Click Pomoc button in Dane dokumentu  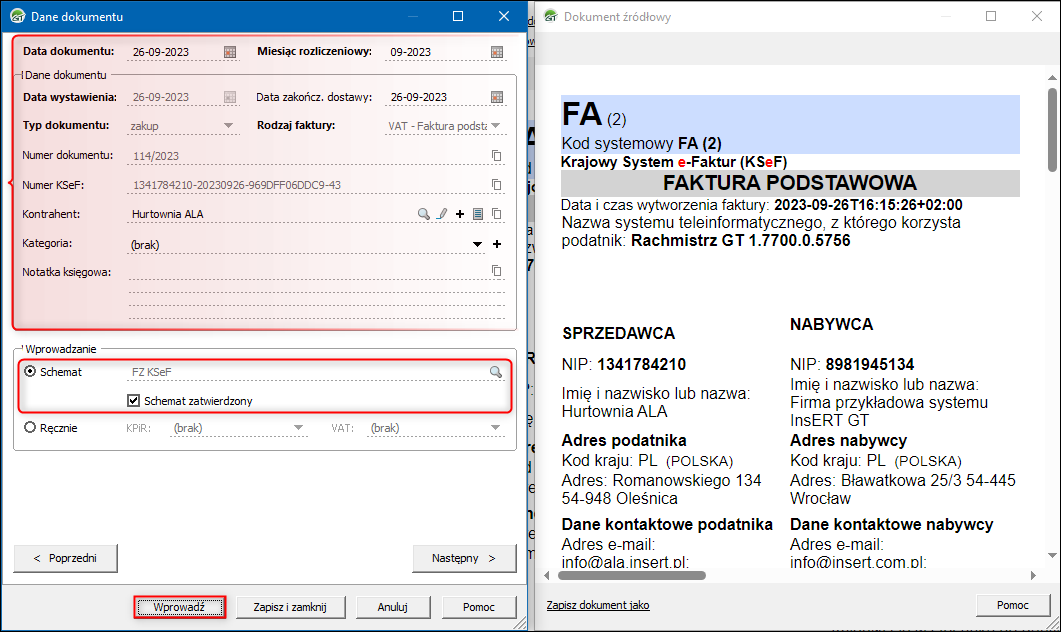479,607
